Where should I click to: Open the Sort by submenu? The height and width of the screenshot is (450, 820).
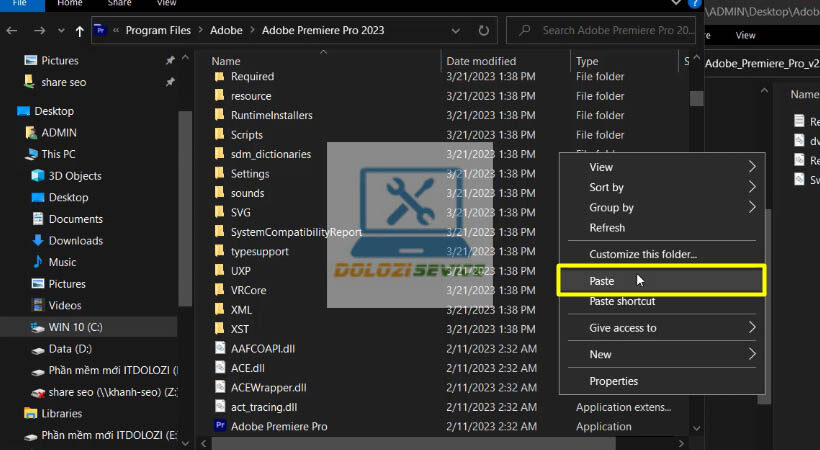[x=662, y=187]
